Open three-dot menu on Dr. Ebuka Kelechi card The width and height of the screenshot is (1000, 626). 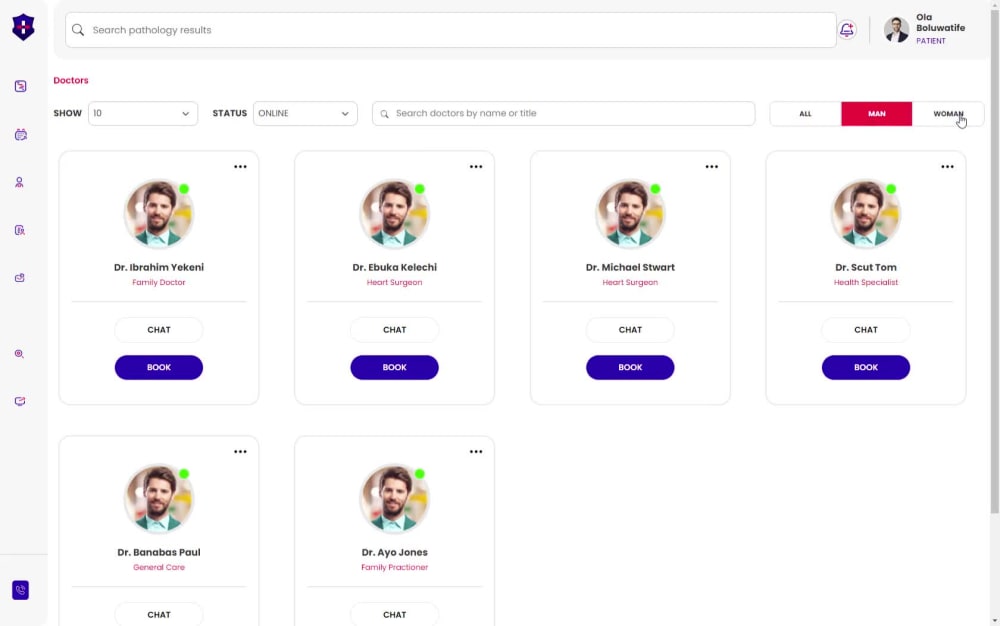click(x=476, y=167)
